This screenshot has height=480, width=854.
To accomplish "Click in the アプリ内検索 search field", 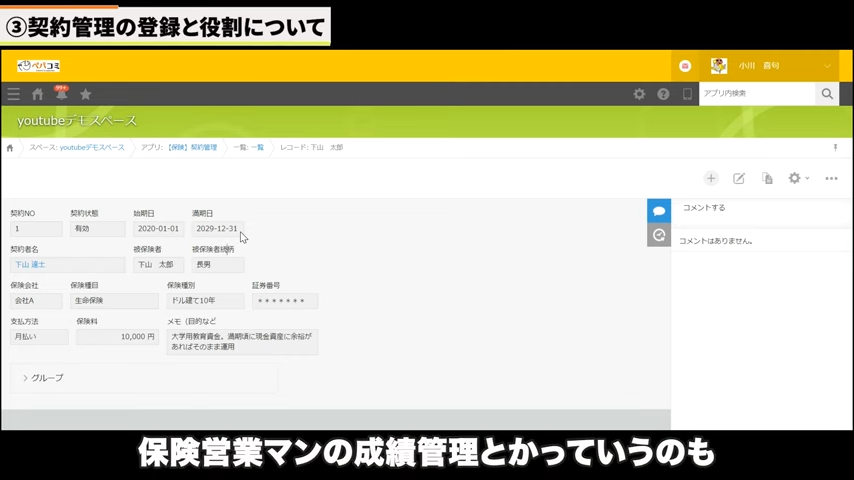I will [757, 94].
